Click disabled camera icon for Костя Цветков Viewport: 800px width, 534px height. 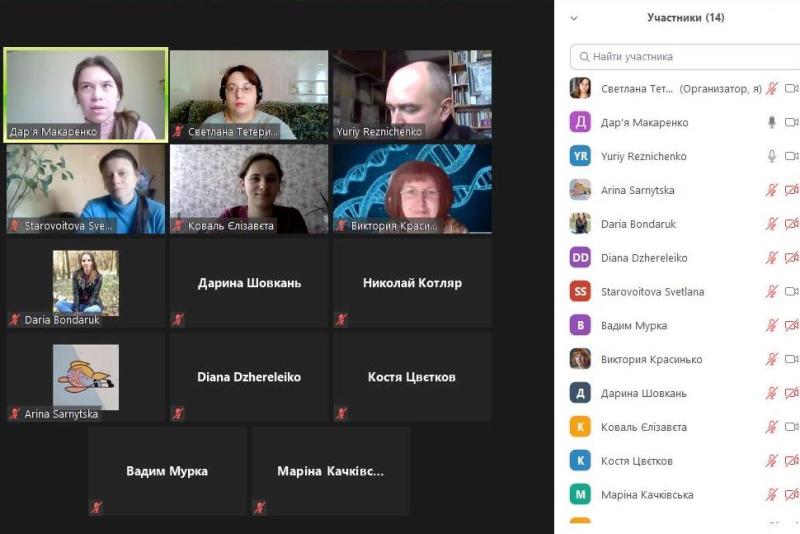coord(792,461)
